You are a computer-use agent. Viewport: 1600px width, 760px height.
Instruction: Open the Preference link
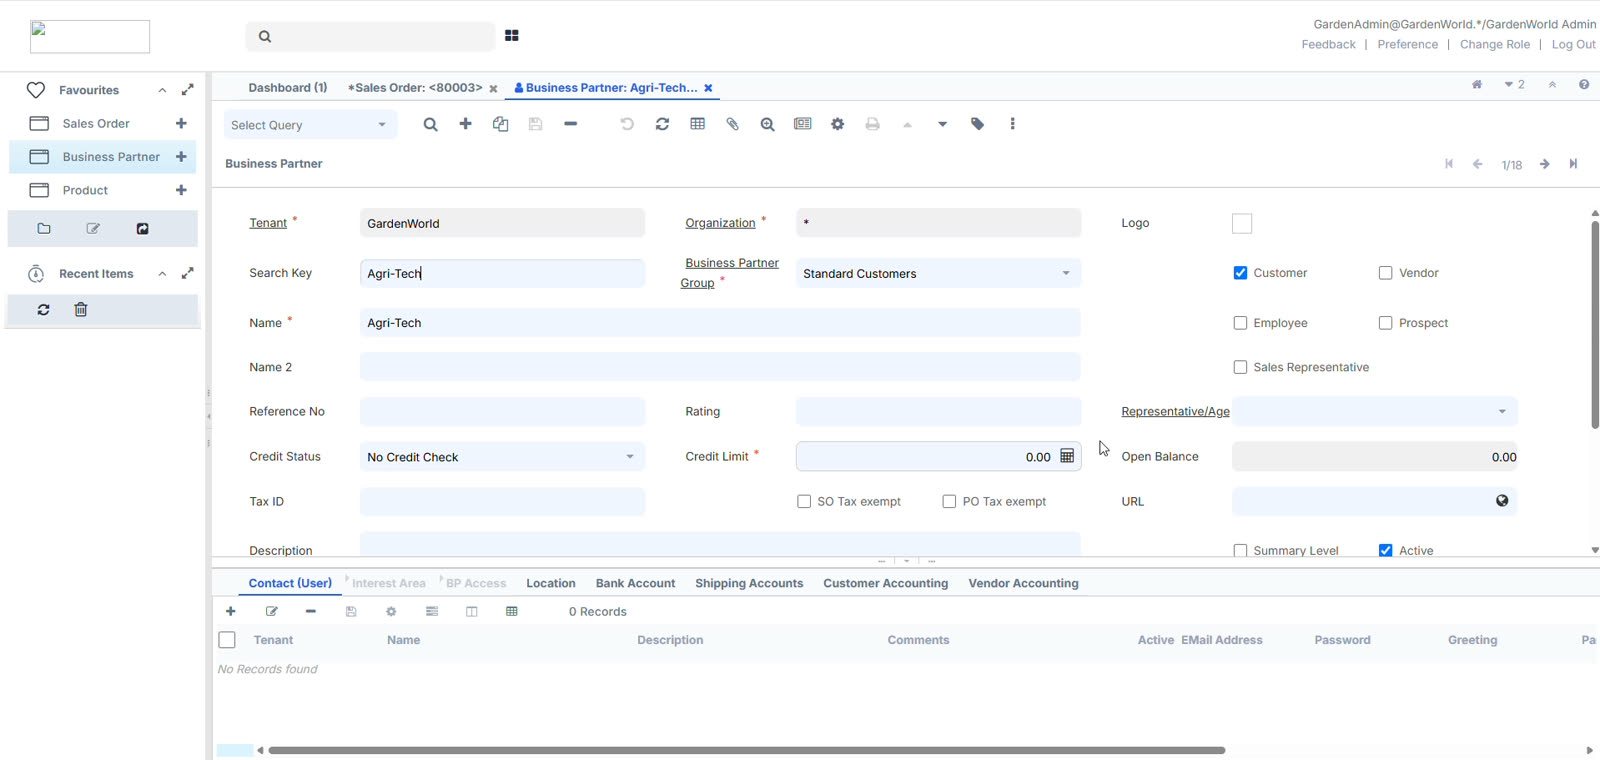(x=1407, y=44)
